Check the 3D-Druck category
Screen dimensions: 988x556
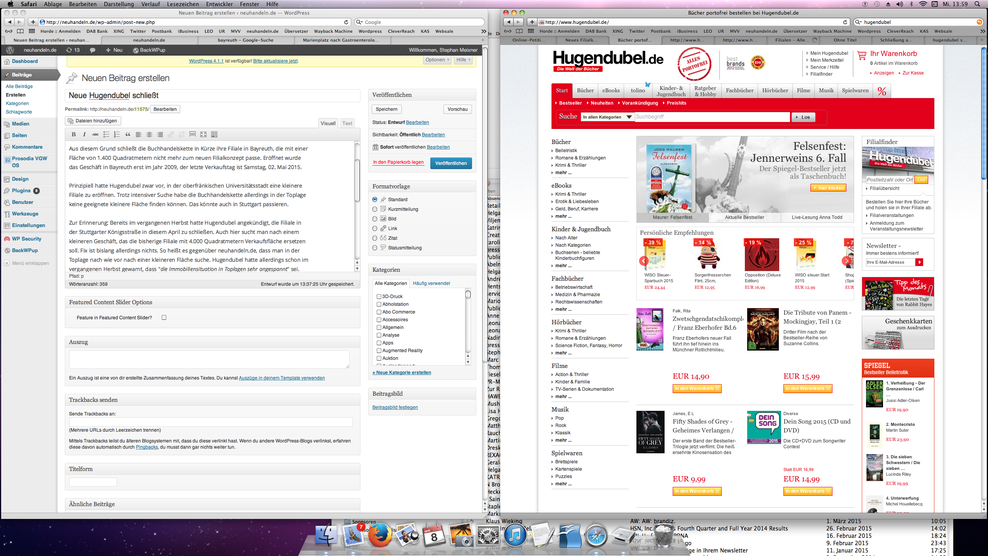379,296
